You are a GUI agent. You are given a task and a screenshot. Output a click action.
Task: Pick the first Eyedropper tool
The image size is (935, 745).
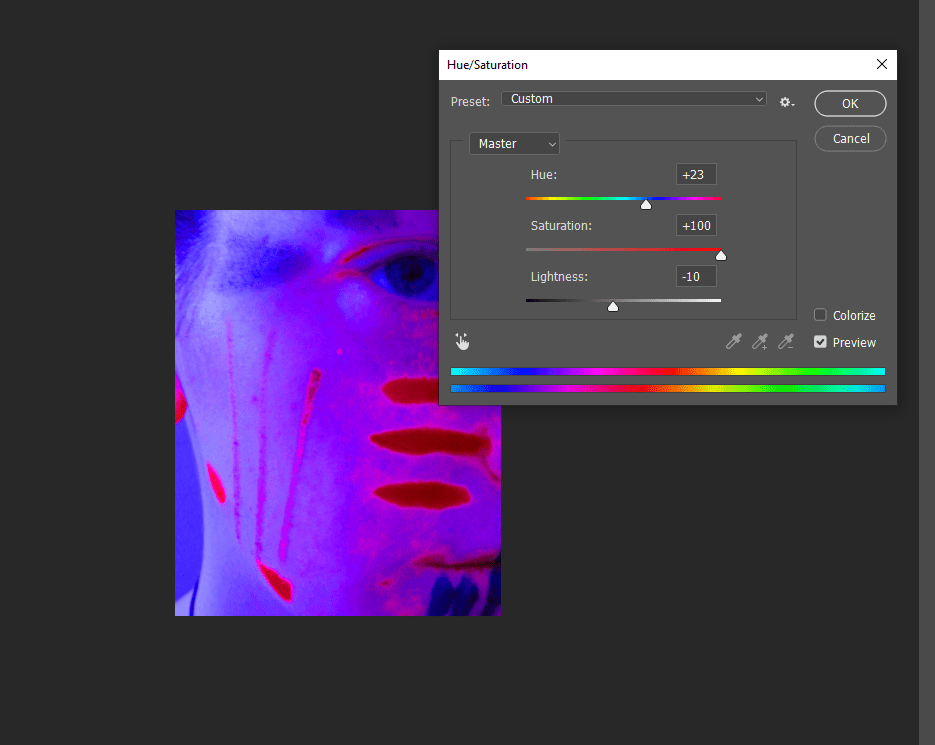pos(734,342)
